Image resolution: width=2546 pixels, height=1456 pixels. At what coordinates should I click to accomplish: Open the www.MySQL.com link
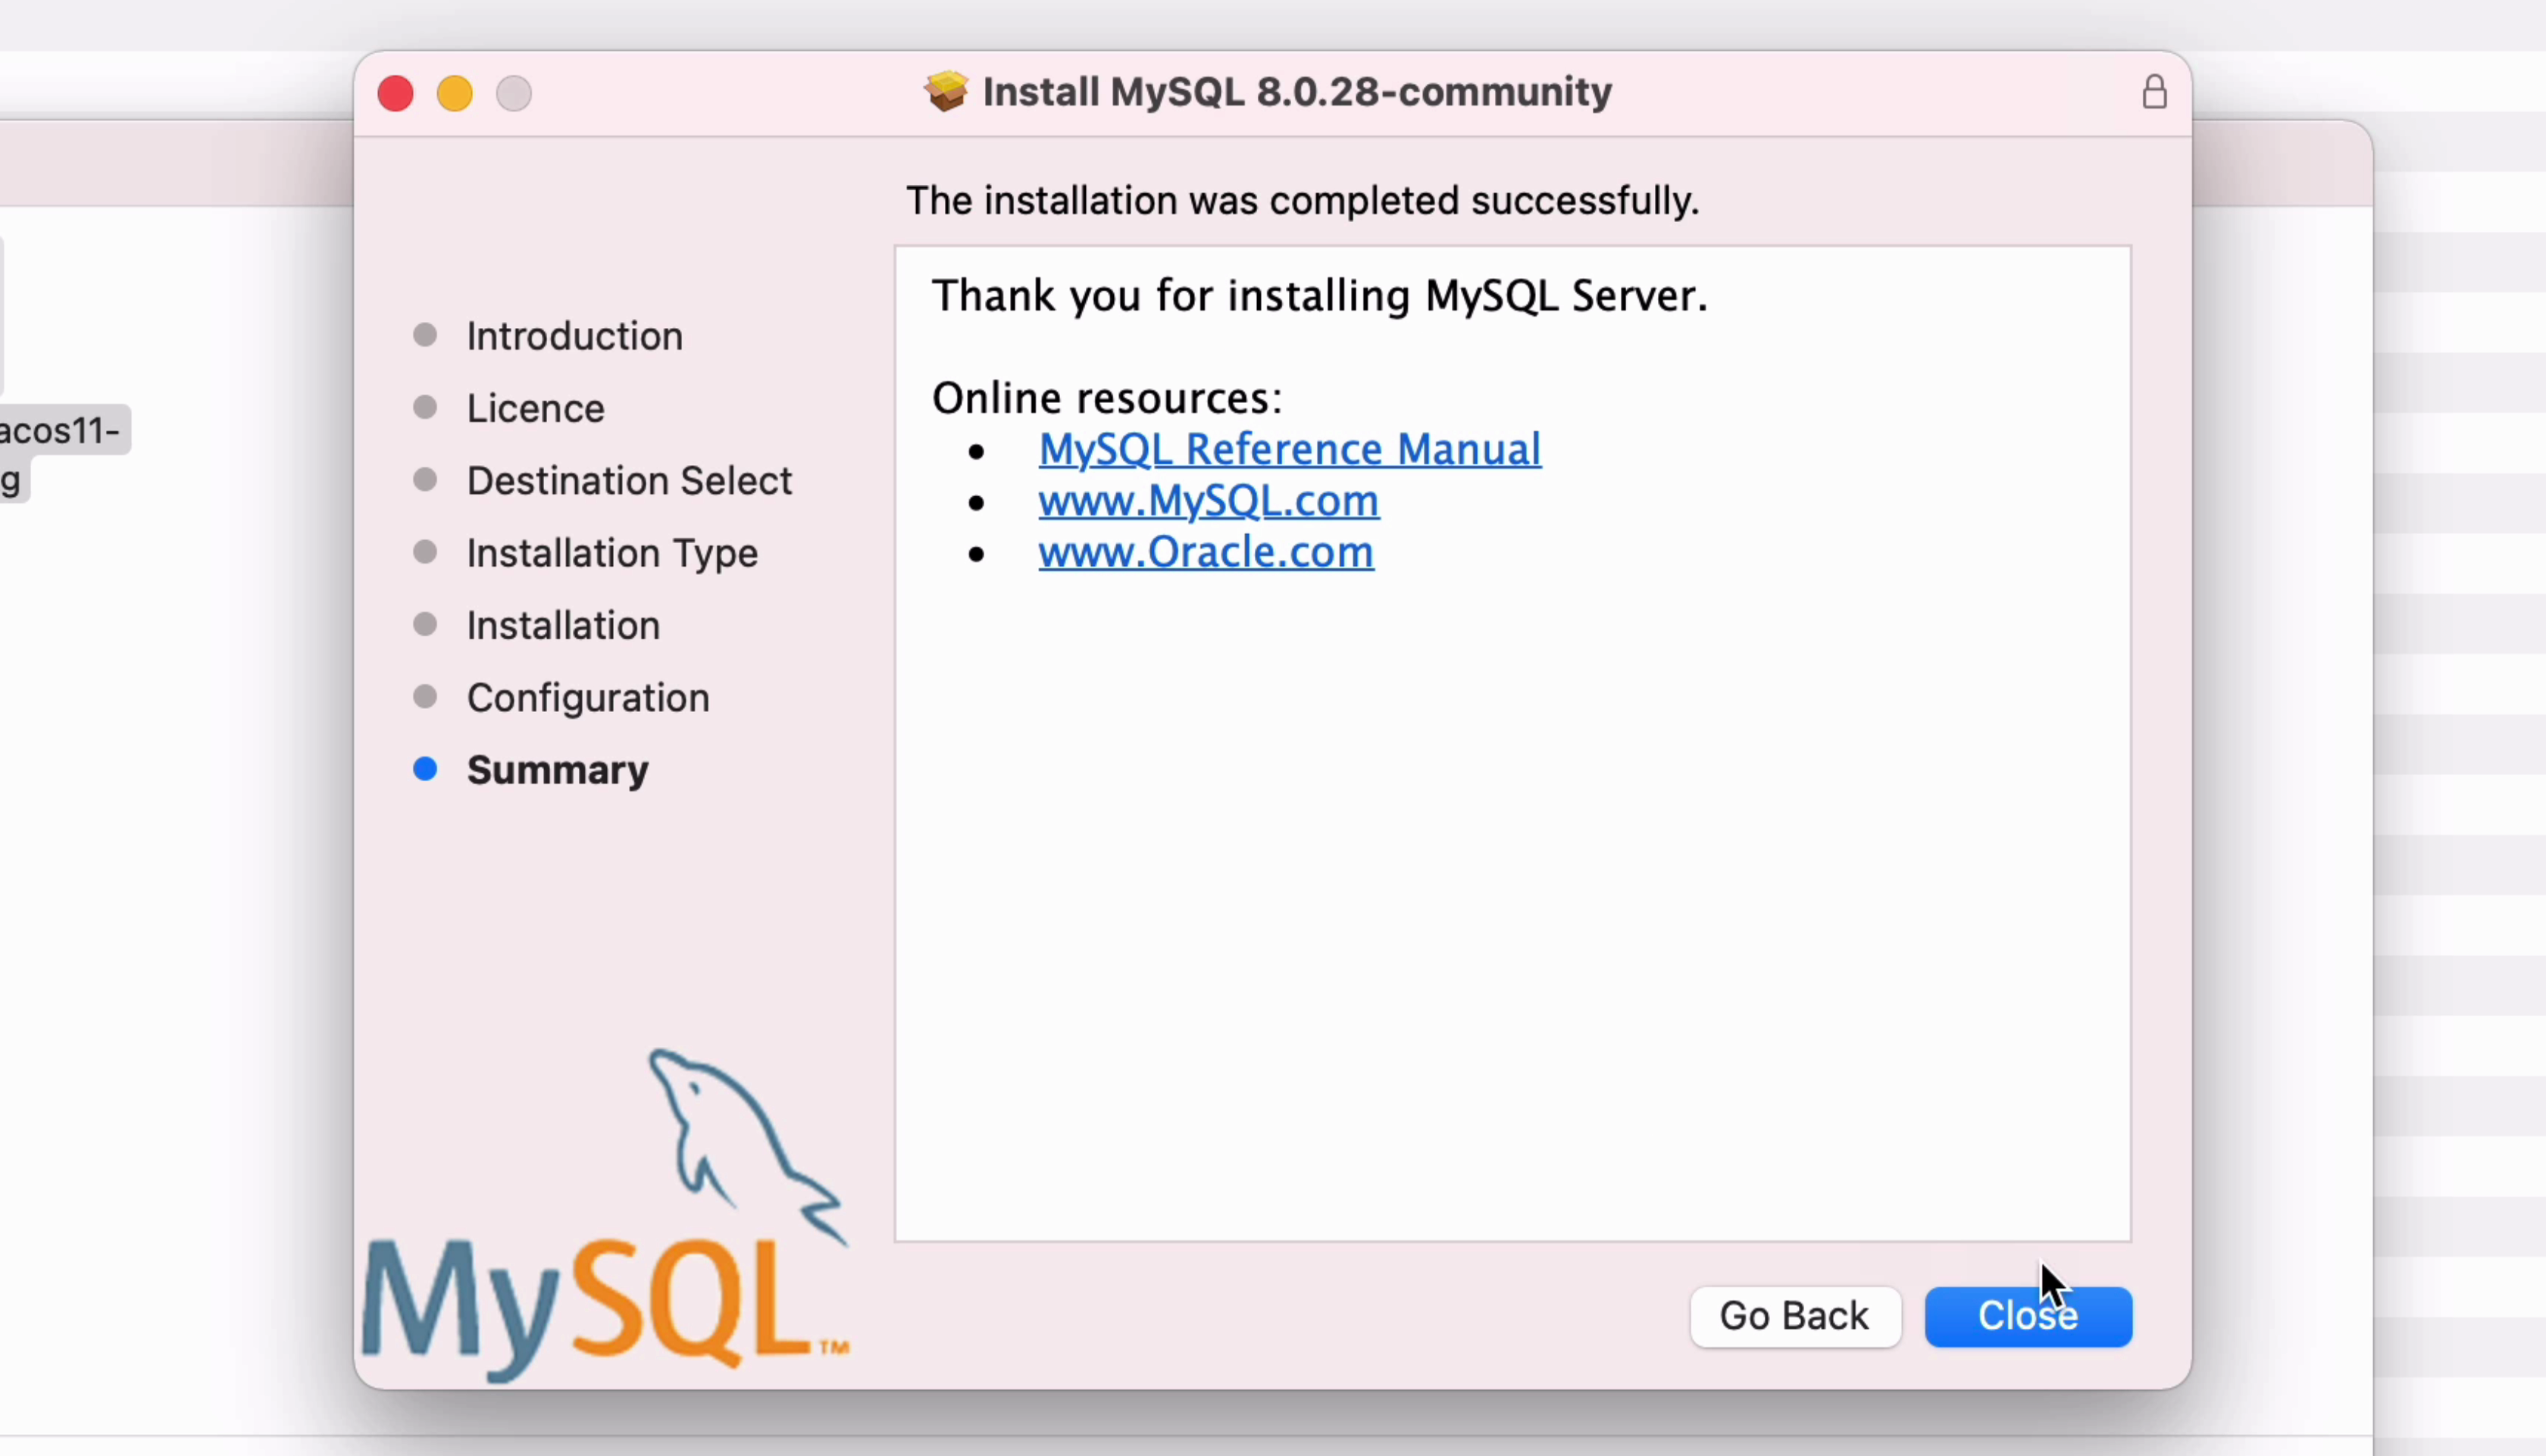pos(1208,501)
